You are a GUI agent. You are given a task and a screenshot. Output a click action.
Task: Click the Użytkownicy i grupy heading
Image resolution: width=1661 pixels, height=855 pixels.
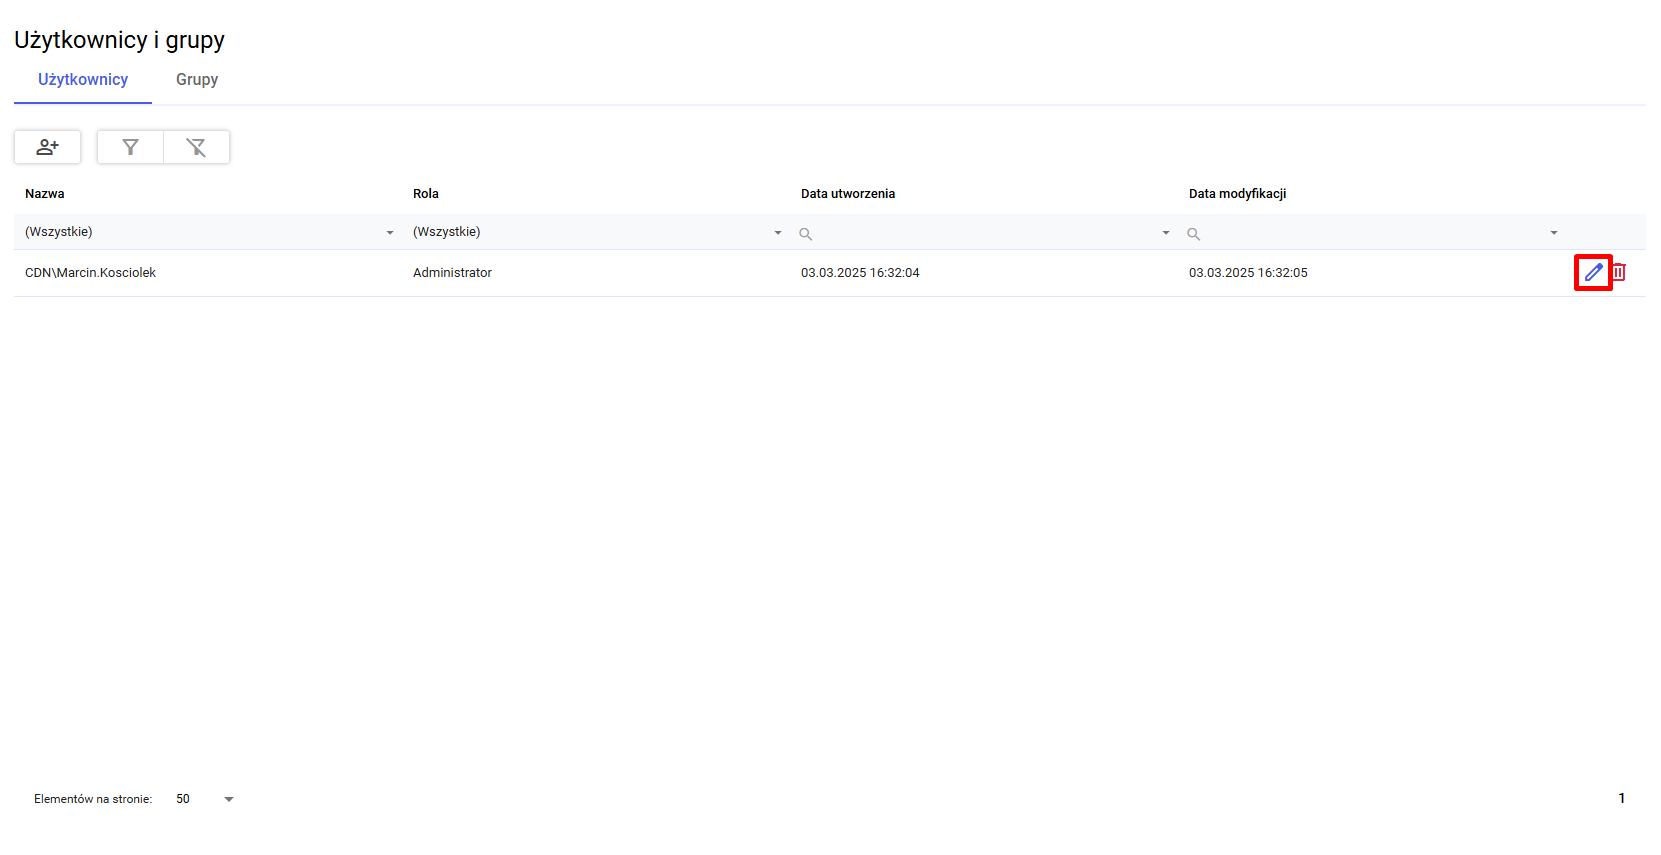pyautogui.click(x=119, y=40)
